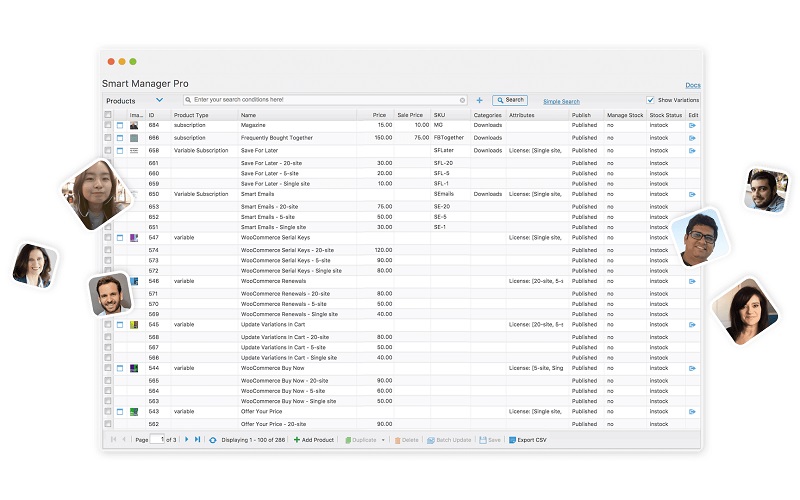
Task: Open the Docs link
Action: pos(693,85)
